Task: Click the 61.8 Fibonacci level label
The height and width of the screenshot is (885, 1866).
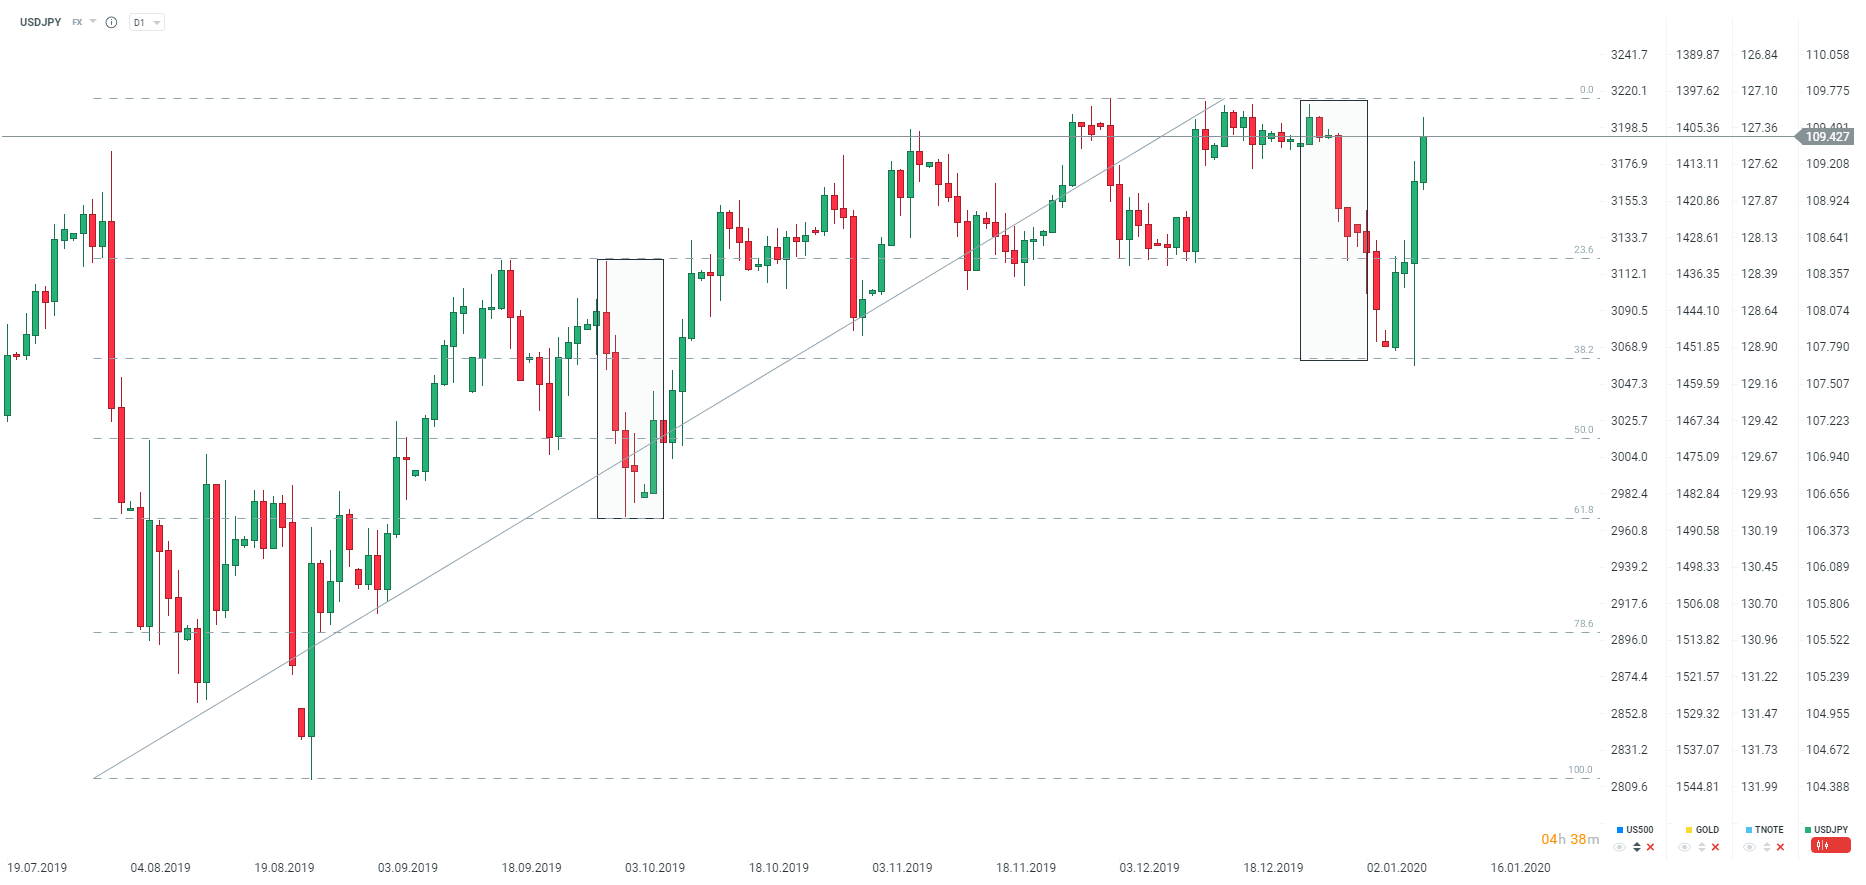Action: point(1583,510)
